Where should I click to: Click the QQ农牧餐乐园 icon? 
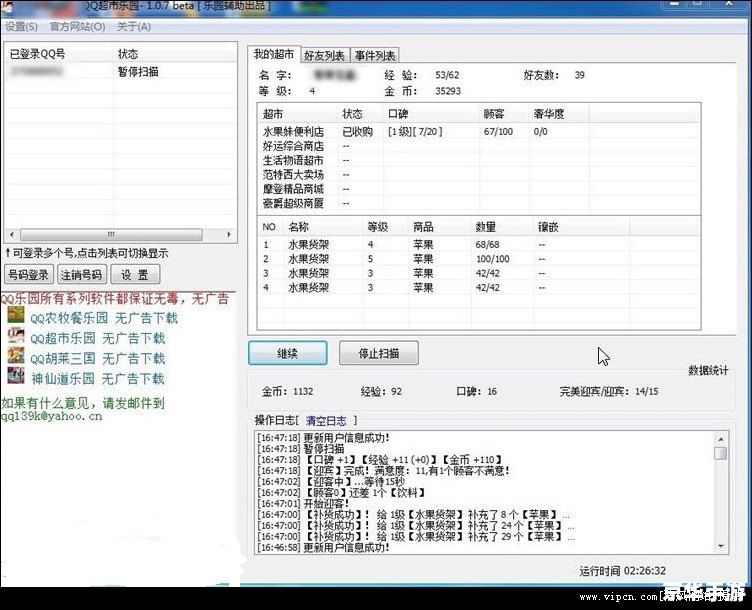(16, 315)
